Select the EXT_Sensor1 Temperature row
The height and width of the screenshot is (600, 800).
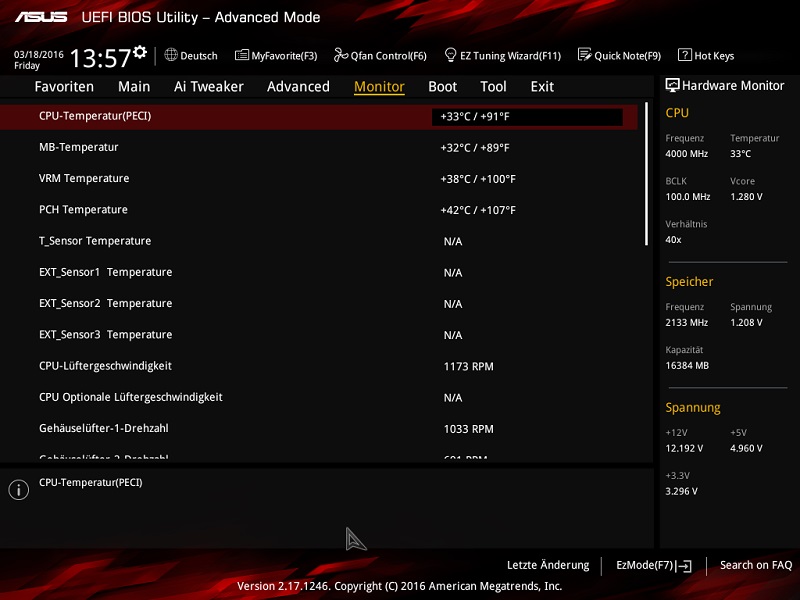(319, 272)
